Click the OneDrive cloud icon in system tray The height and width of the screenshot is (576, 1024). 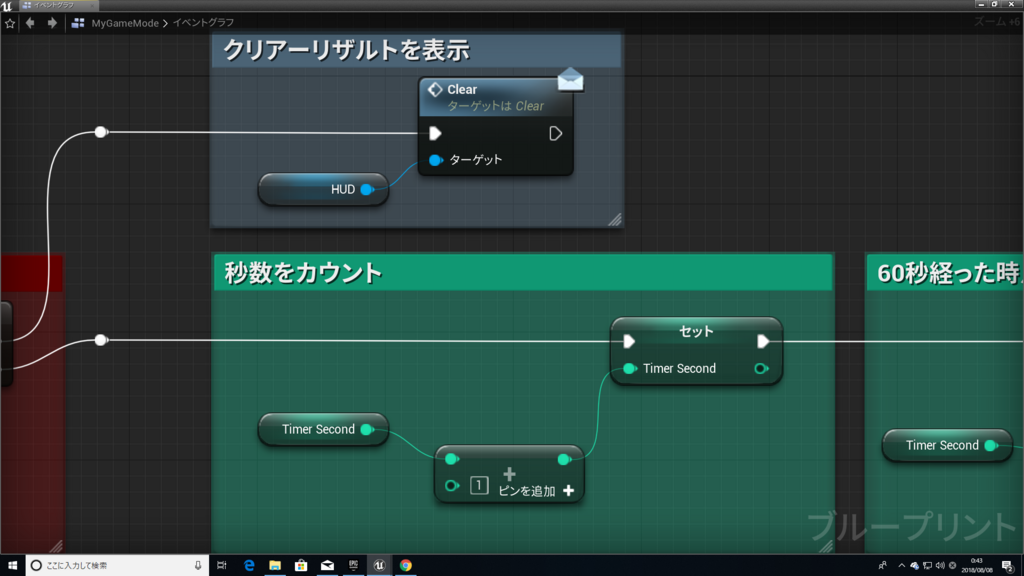pyautogui.click(x=914, y=566)
